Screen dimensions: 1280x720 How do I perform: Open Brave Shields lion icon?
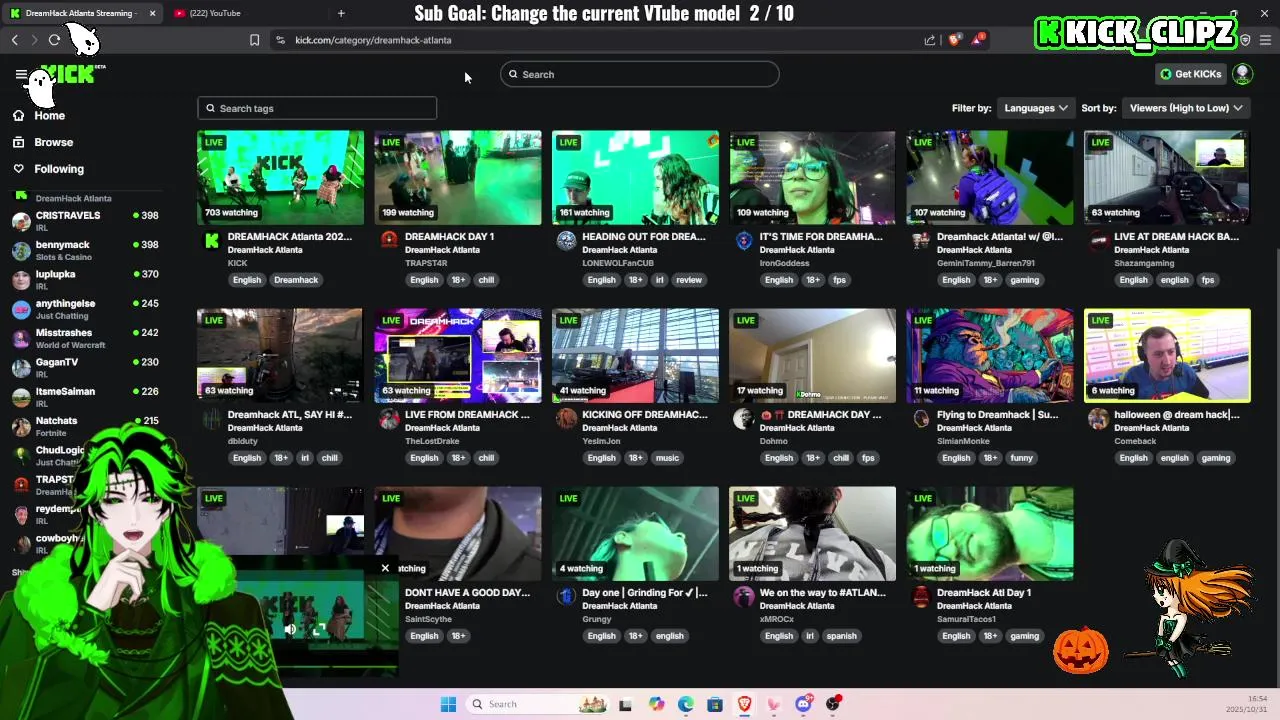(x=954, y=40)
